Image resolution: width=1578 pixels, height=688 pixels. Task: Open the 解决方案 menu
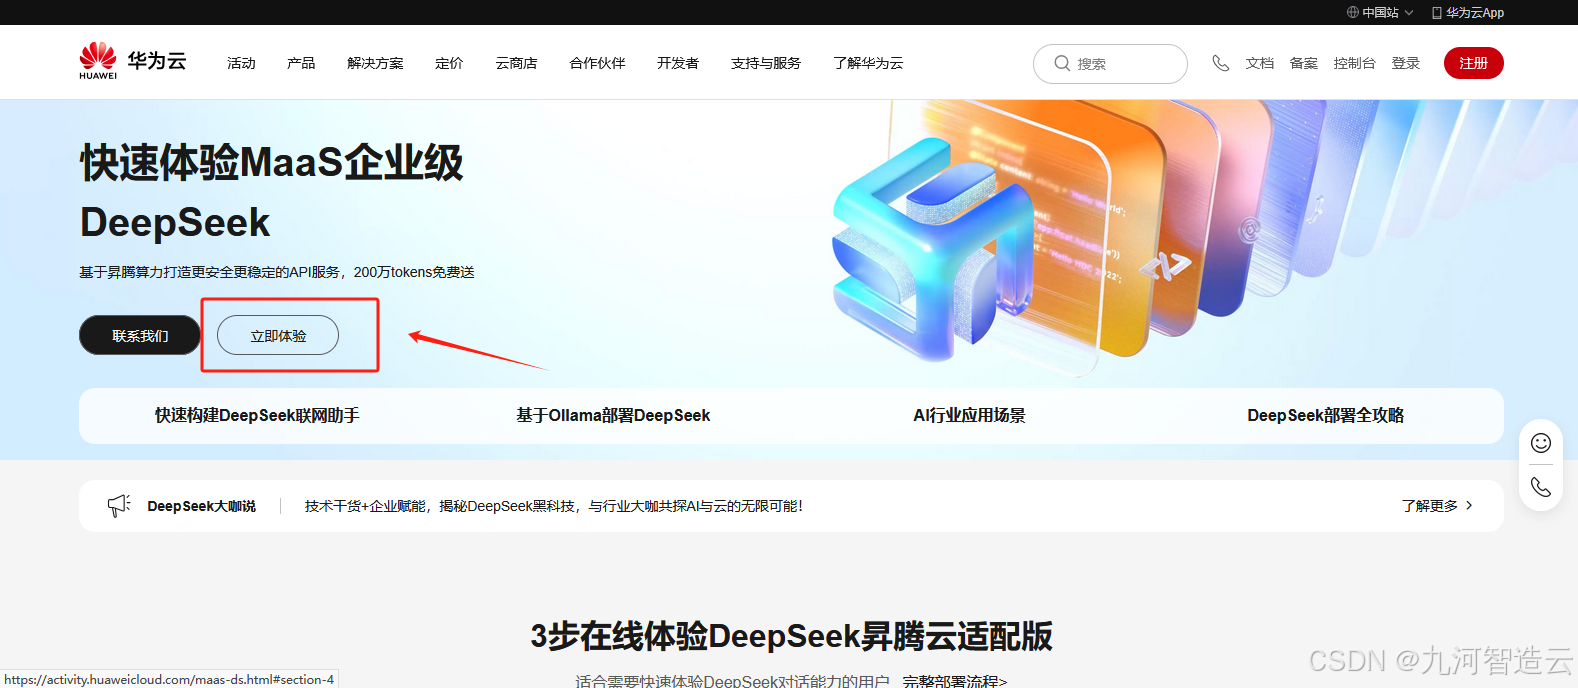click(x=375, y=63)
